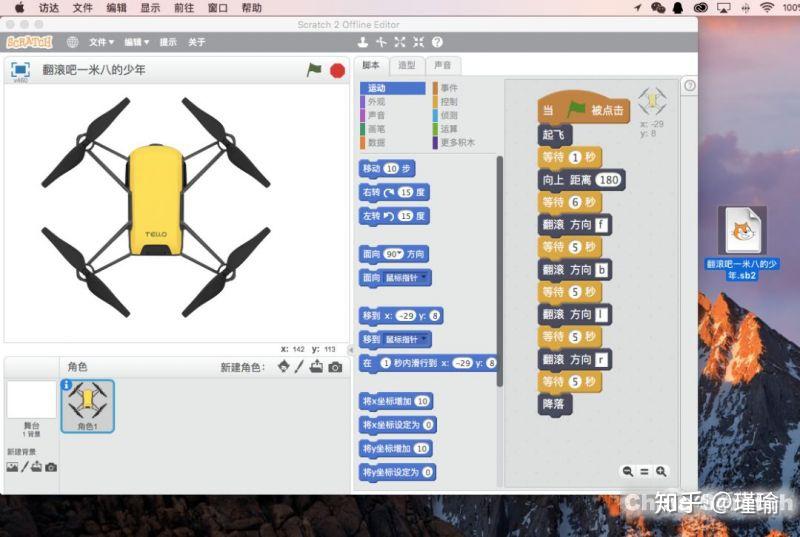Select the block Help question tool
This screenshot has width=800, height=537.
point(437,42)
